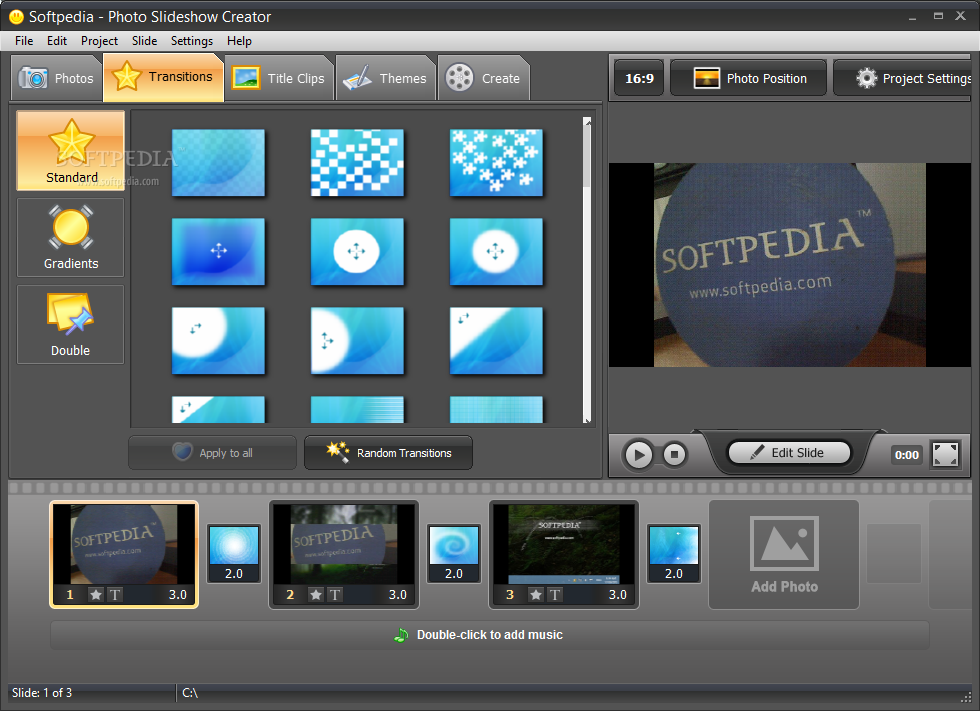Select the Double transitions category
This screenshot has height=711, width=980.
pos(71,324)
